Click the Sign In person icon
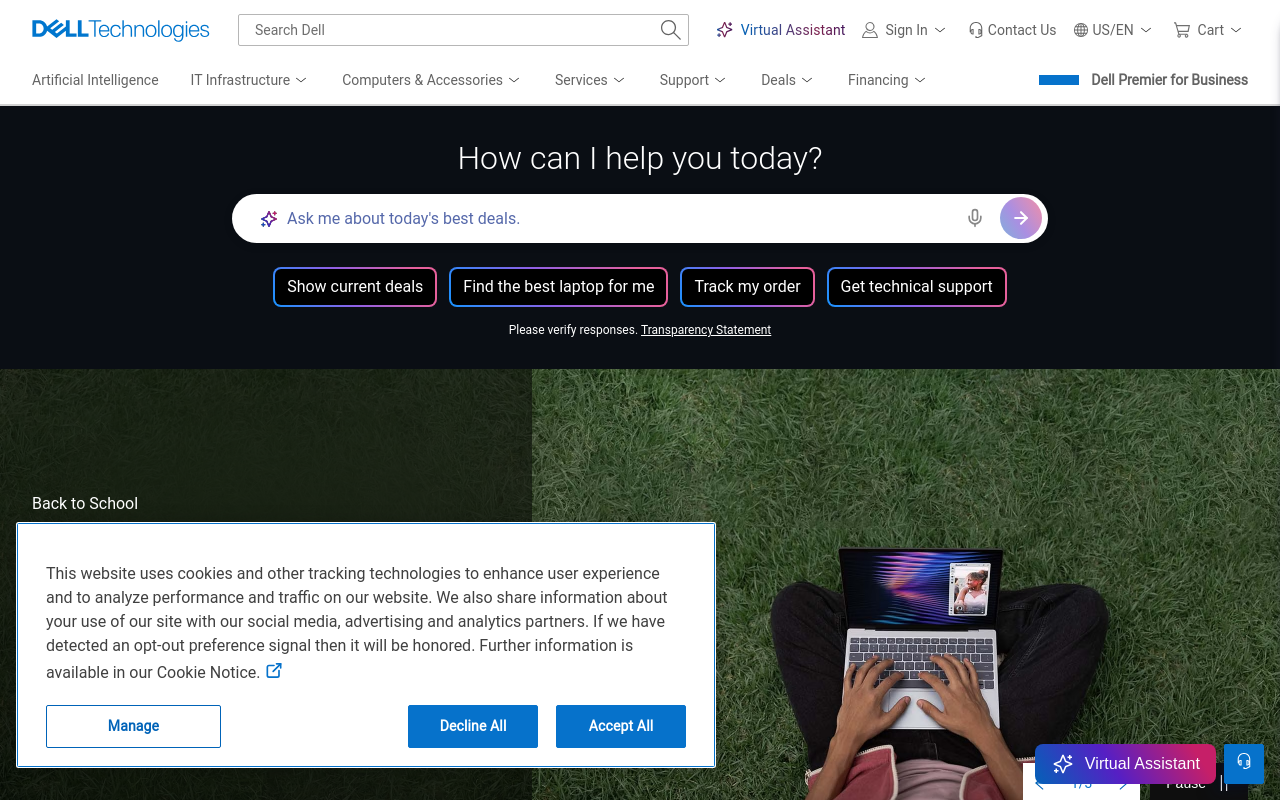This screenshot has width=1280, height=800. 870,30
